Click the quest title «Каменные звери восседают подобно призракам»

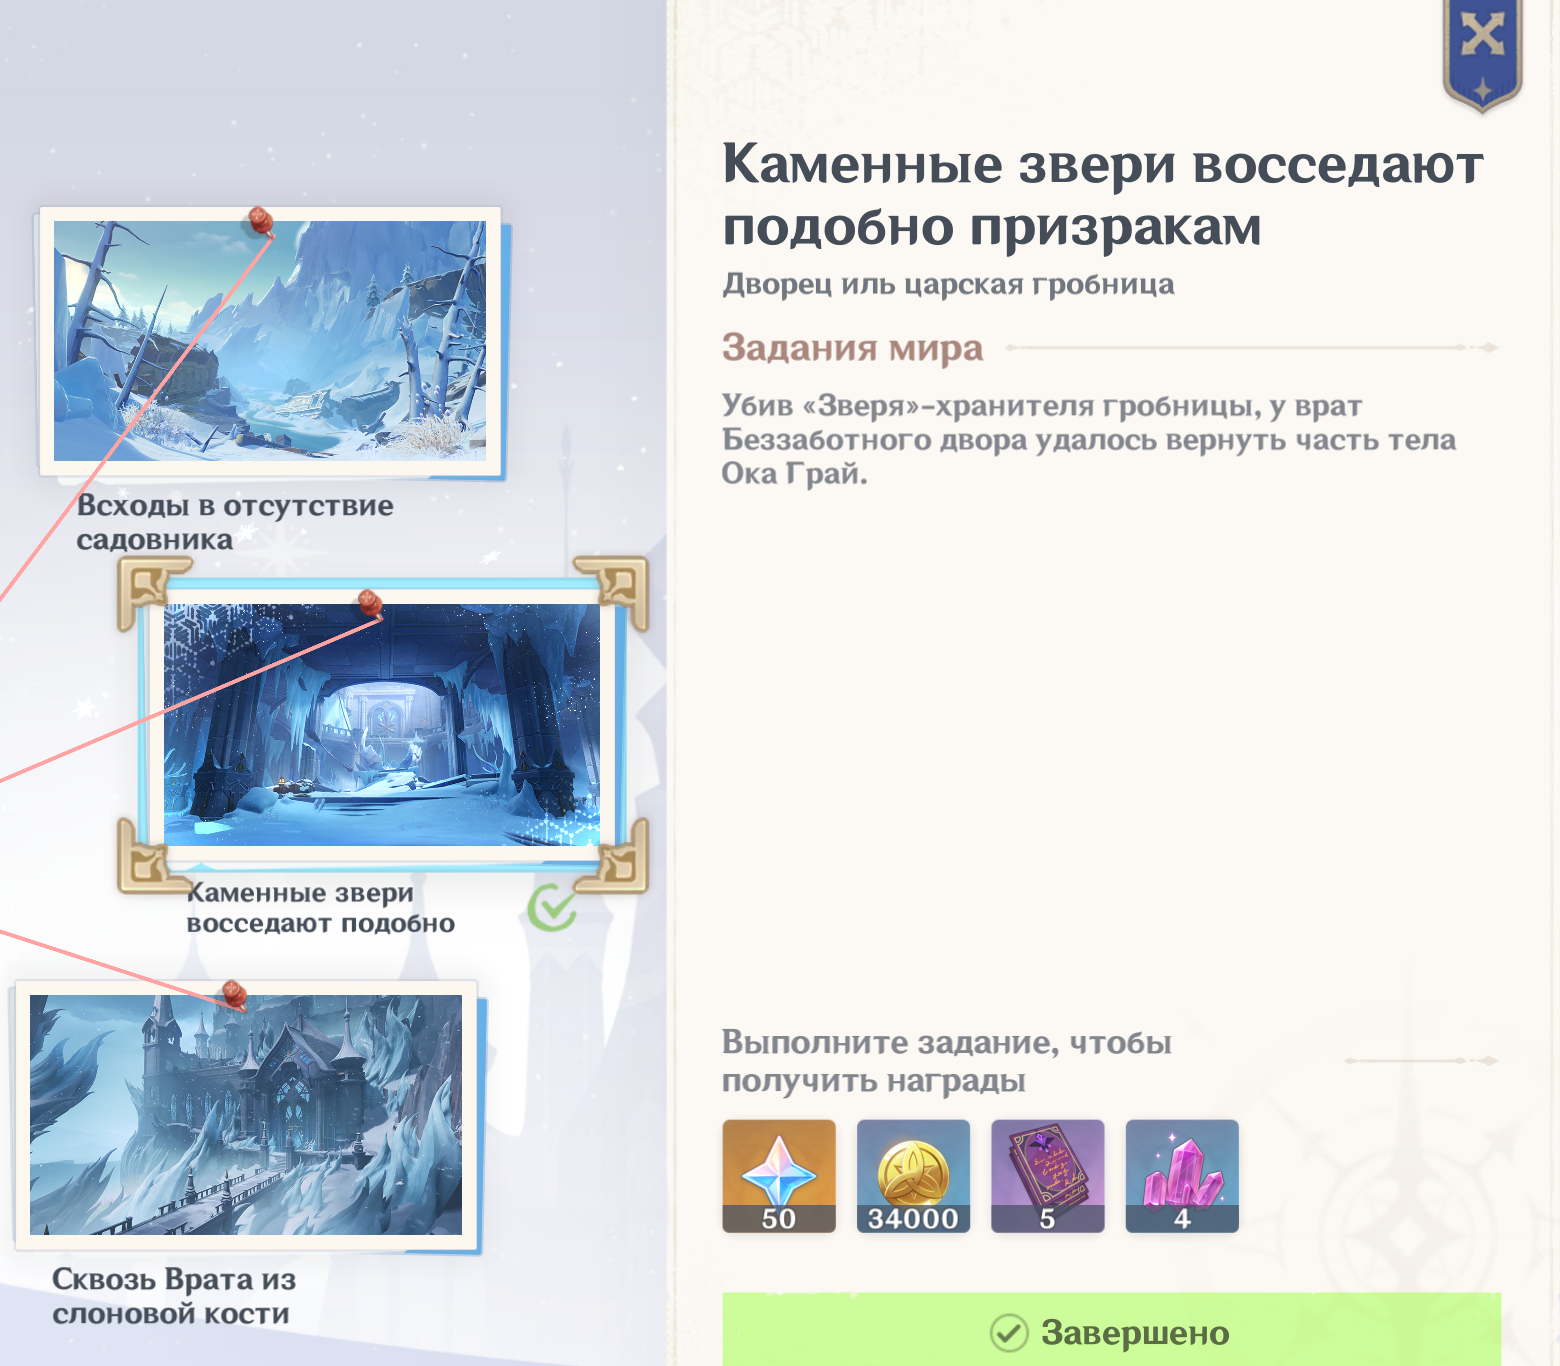pyautogui.click(x=1103, y=194)
